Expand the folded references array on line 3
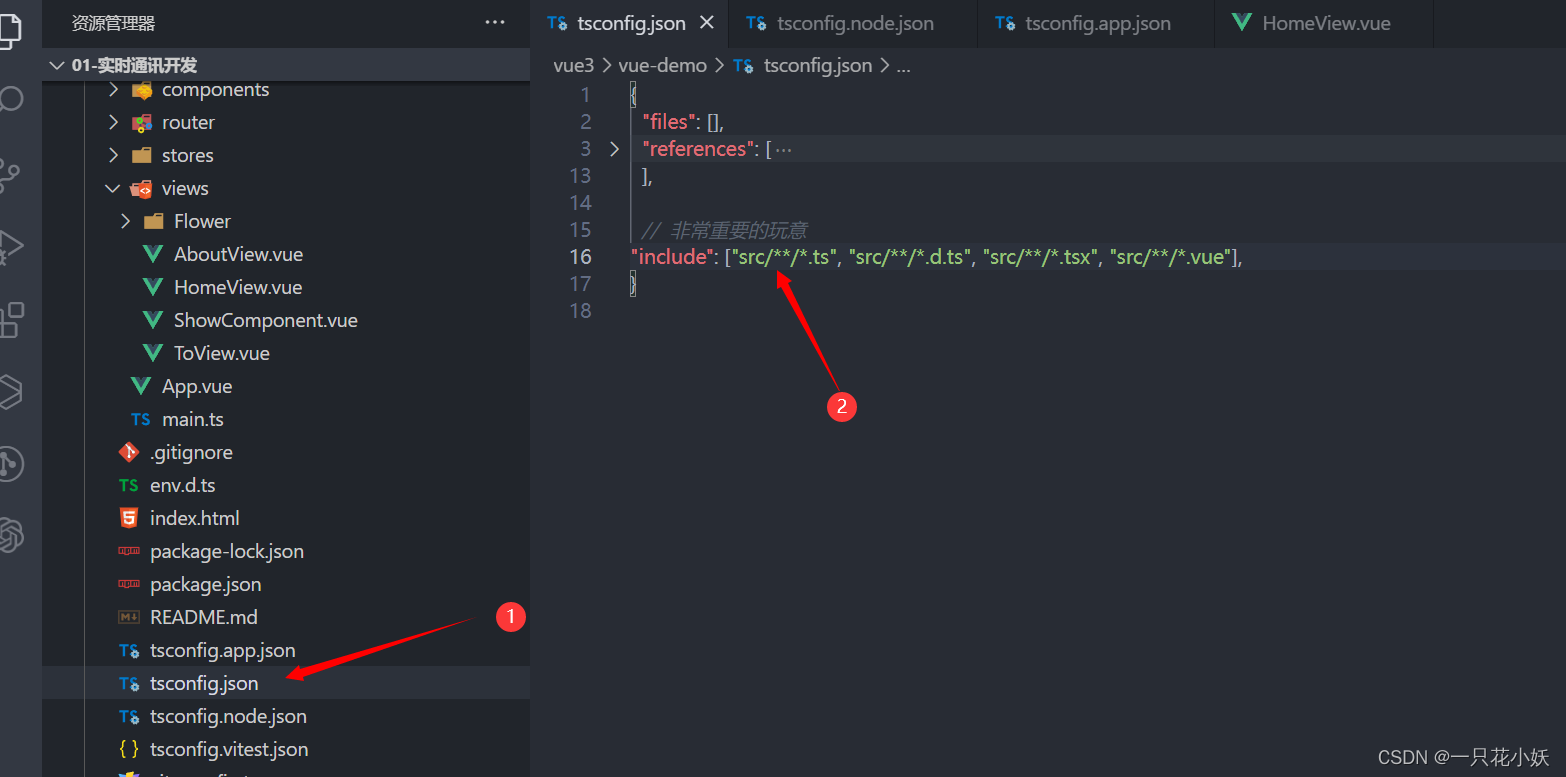This screenshot has width=1566, height=777. [614, 148]
